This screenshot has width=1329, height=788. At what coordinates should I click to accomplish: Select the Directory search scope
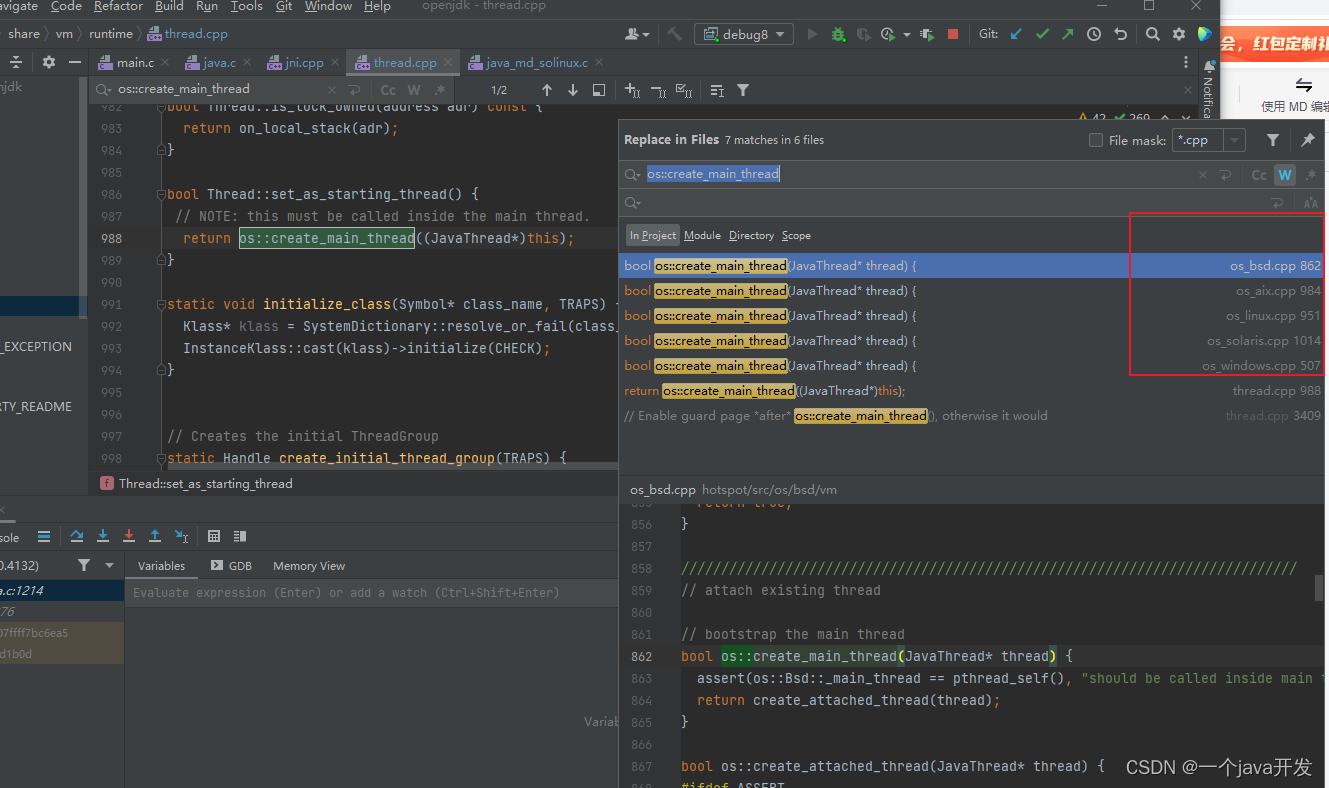[751, 236]
